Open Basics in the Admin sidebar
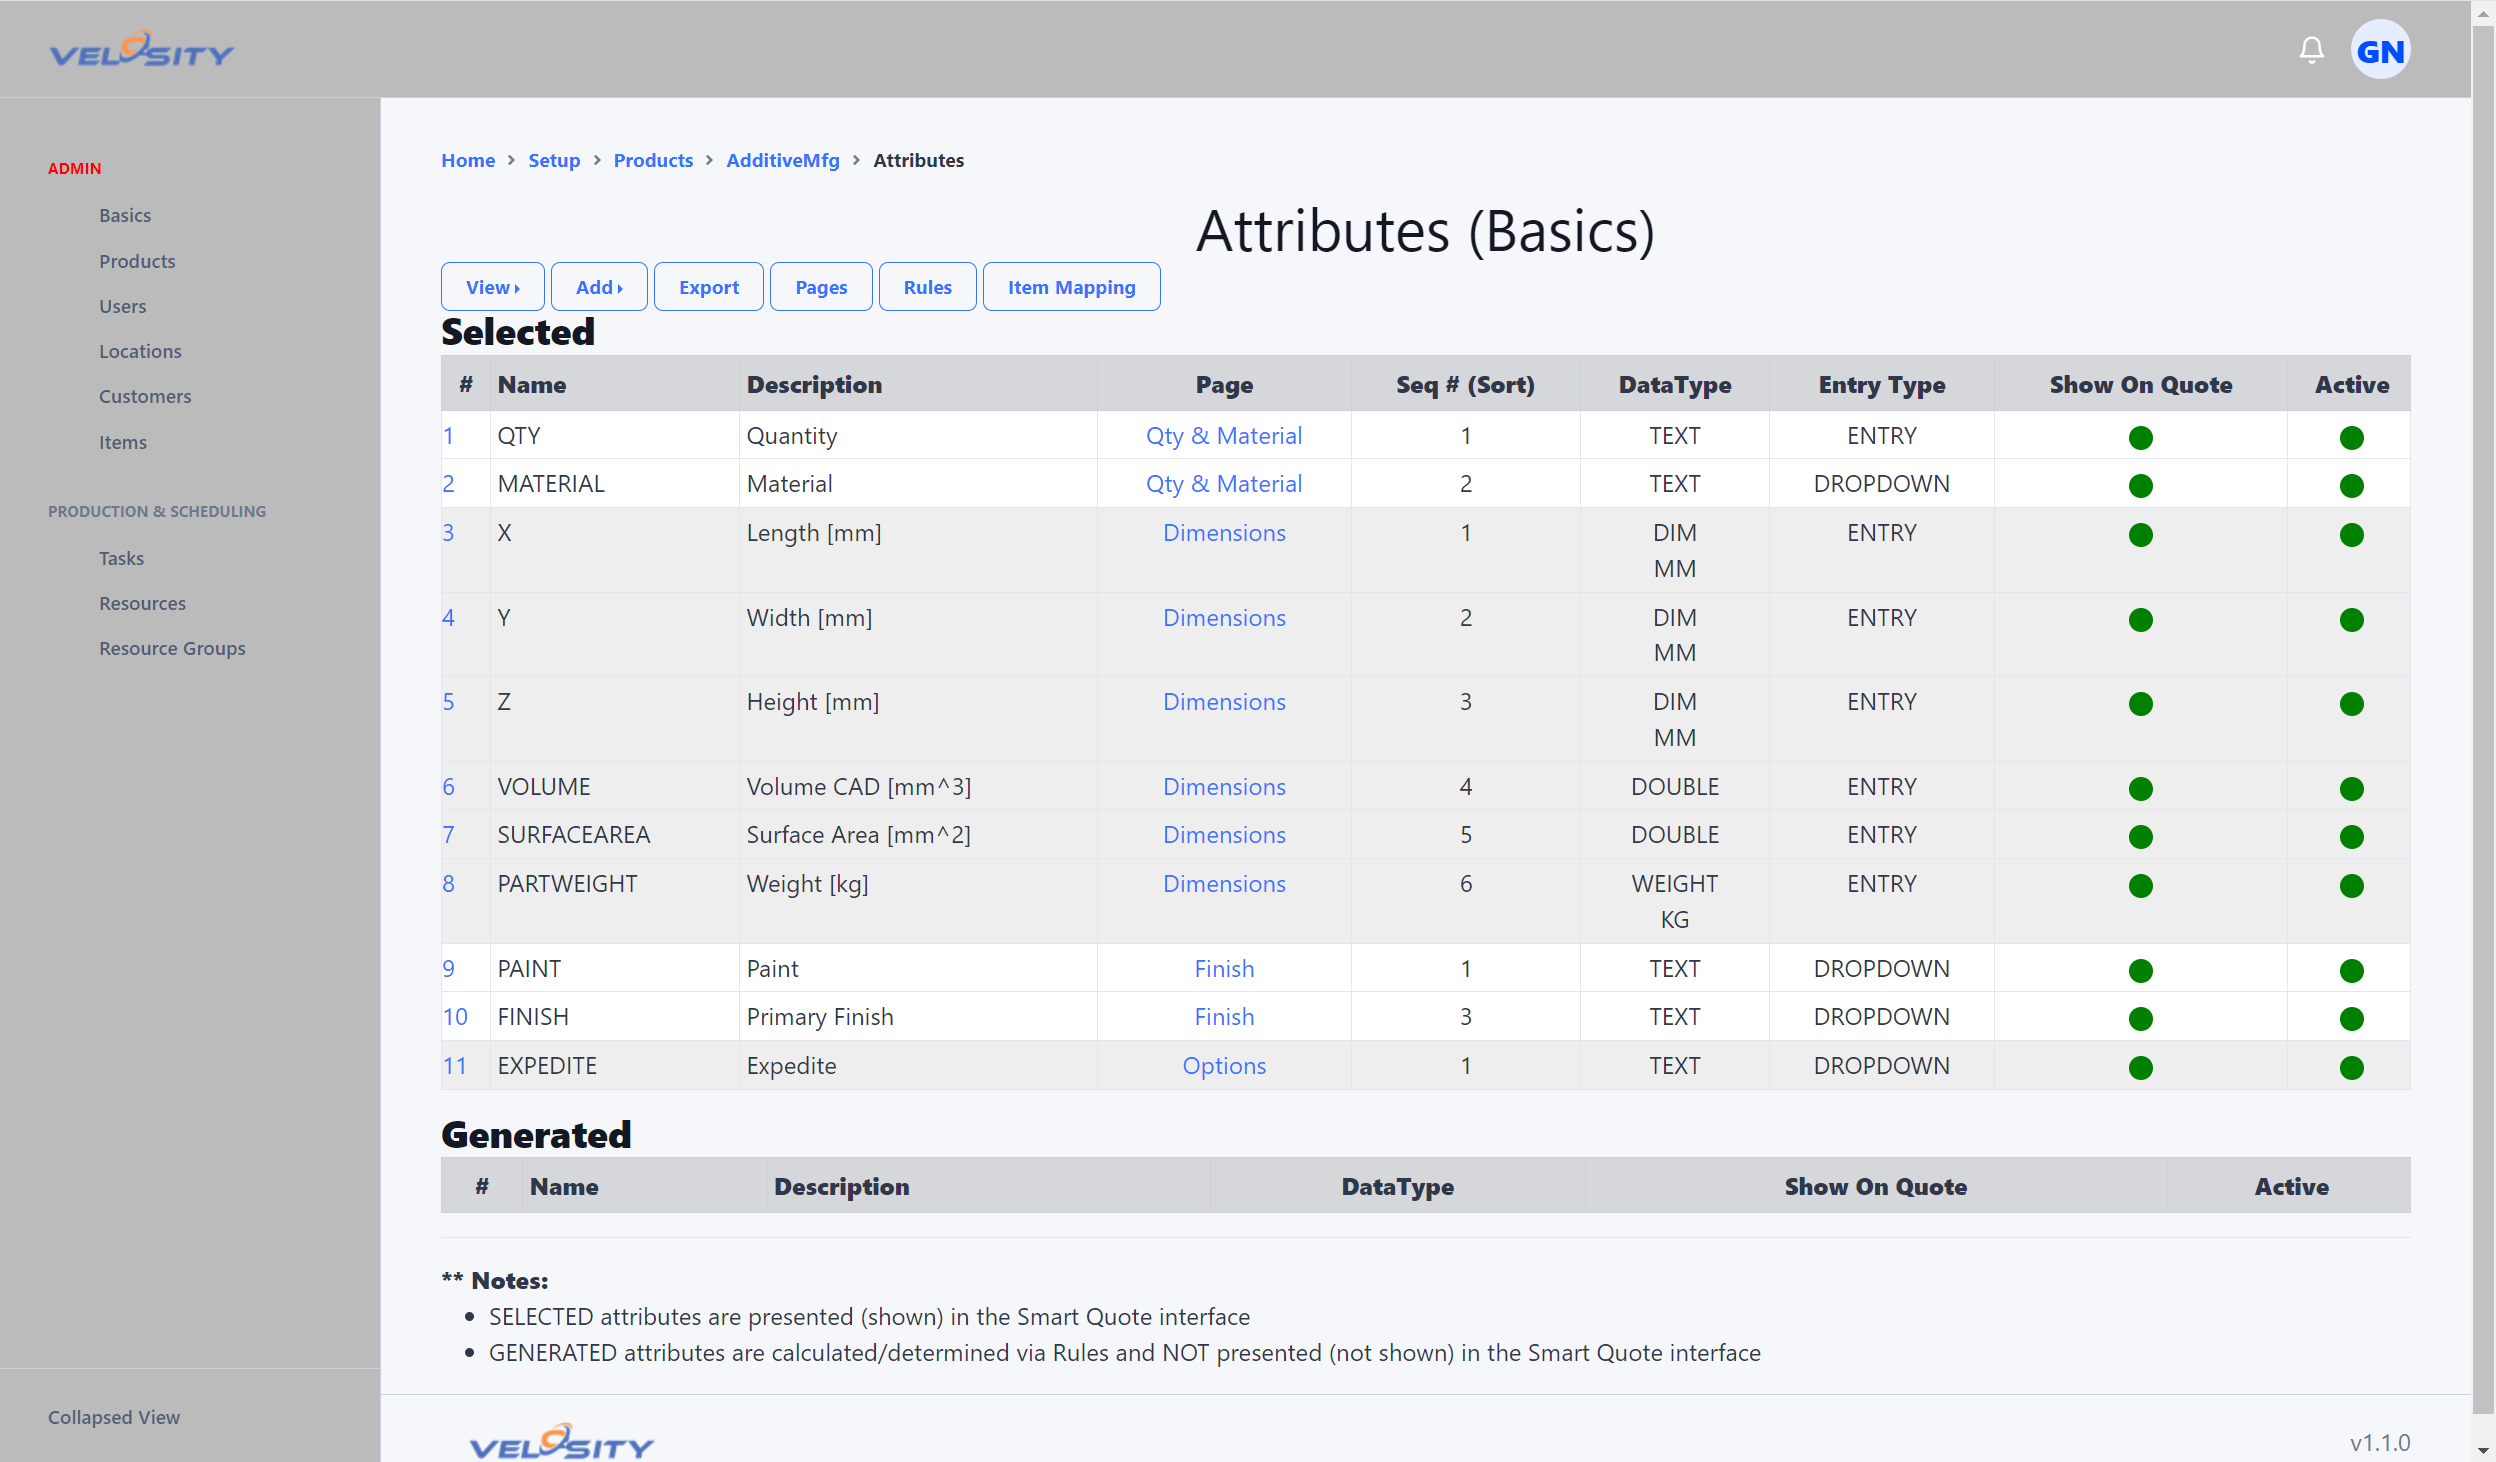Screen dimensions: 2496x1462 coord(125,216)
